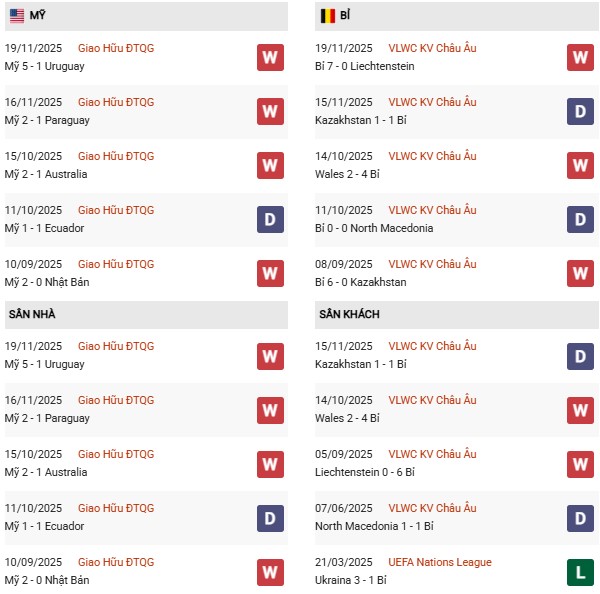
Task: Click the W badge for Mỹ 5 - 1 Uruguay under the MỸ header
Action: coord(270,57)
